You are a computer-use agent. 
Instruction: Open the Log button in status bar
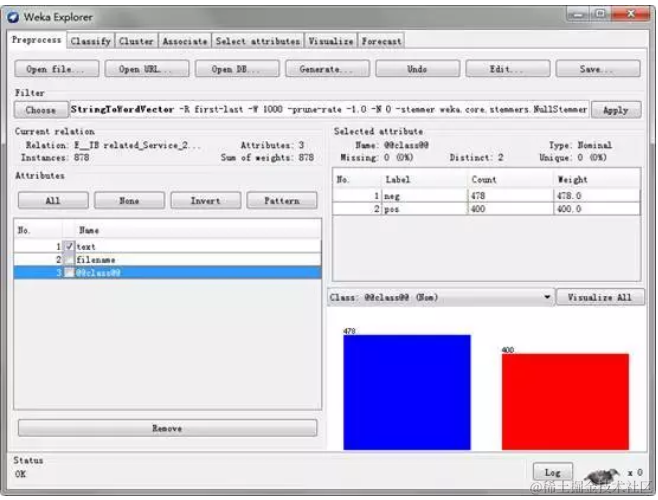[x=553, y=472]
